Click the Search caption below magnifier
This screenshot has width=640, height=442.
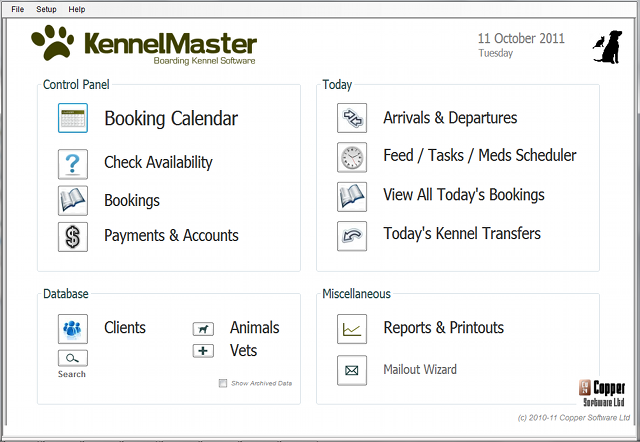[72, 374]
